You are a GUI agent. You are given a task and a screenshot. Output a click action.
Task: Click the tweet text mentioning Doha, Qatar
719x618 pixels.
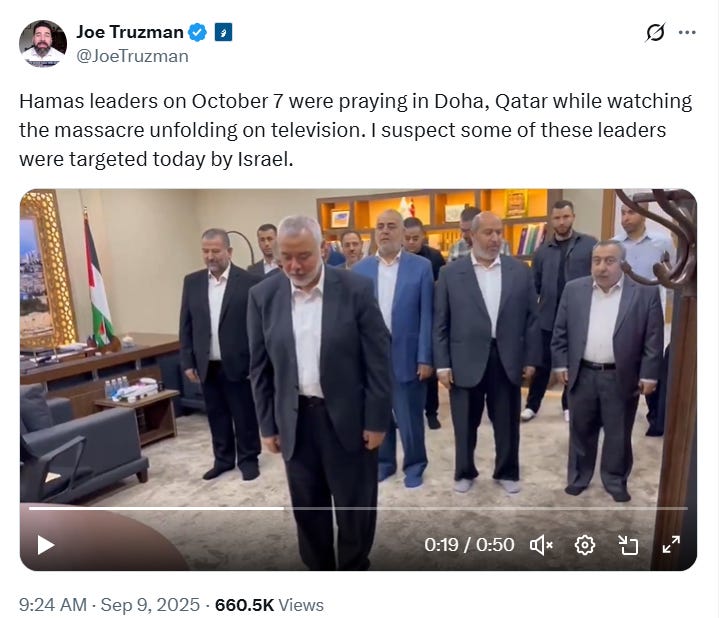491,101
